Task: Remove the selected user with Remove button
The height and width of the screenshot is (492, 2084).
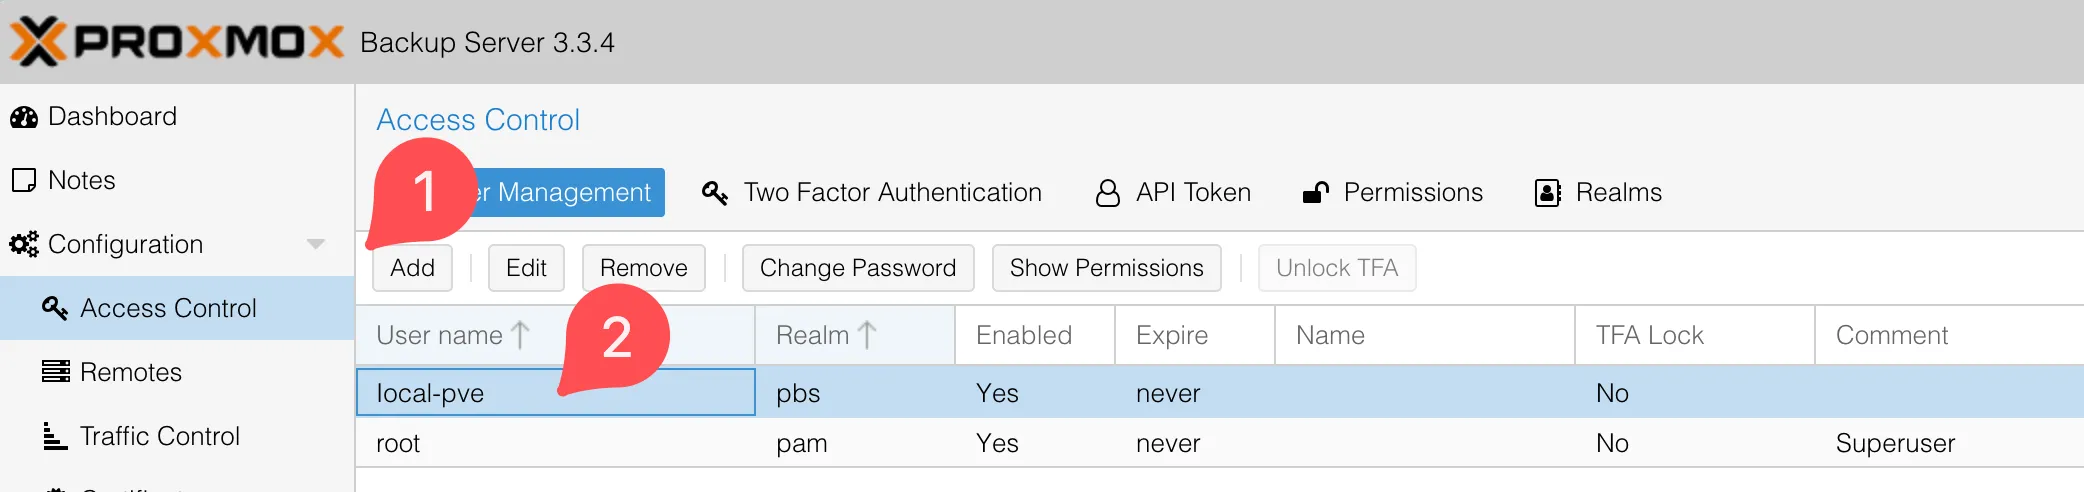Action: (x=644, y=268)
